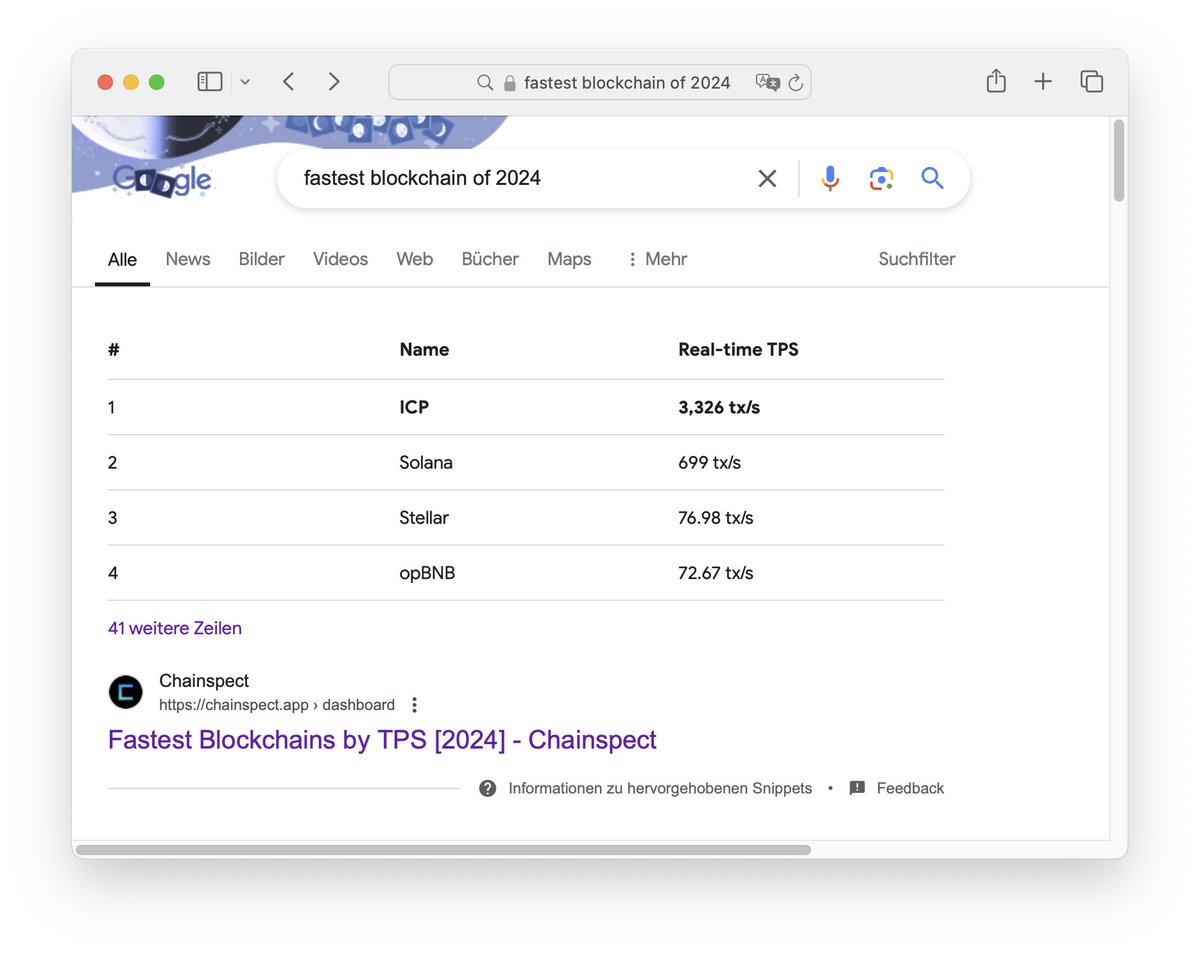Open the Suchfilter options
The image size is (1200, 954).
point(917,259)
